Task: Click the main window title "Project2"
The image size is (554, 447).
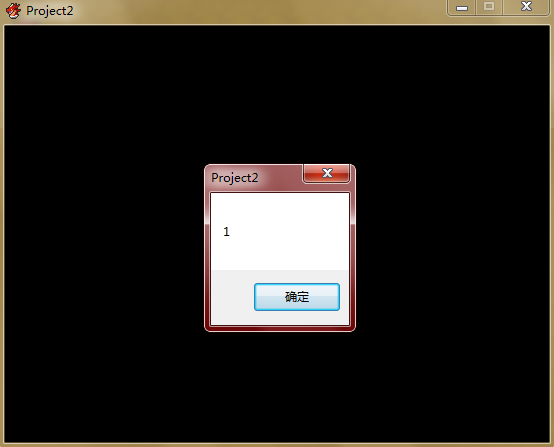Action: (x=50, y=11)
